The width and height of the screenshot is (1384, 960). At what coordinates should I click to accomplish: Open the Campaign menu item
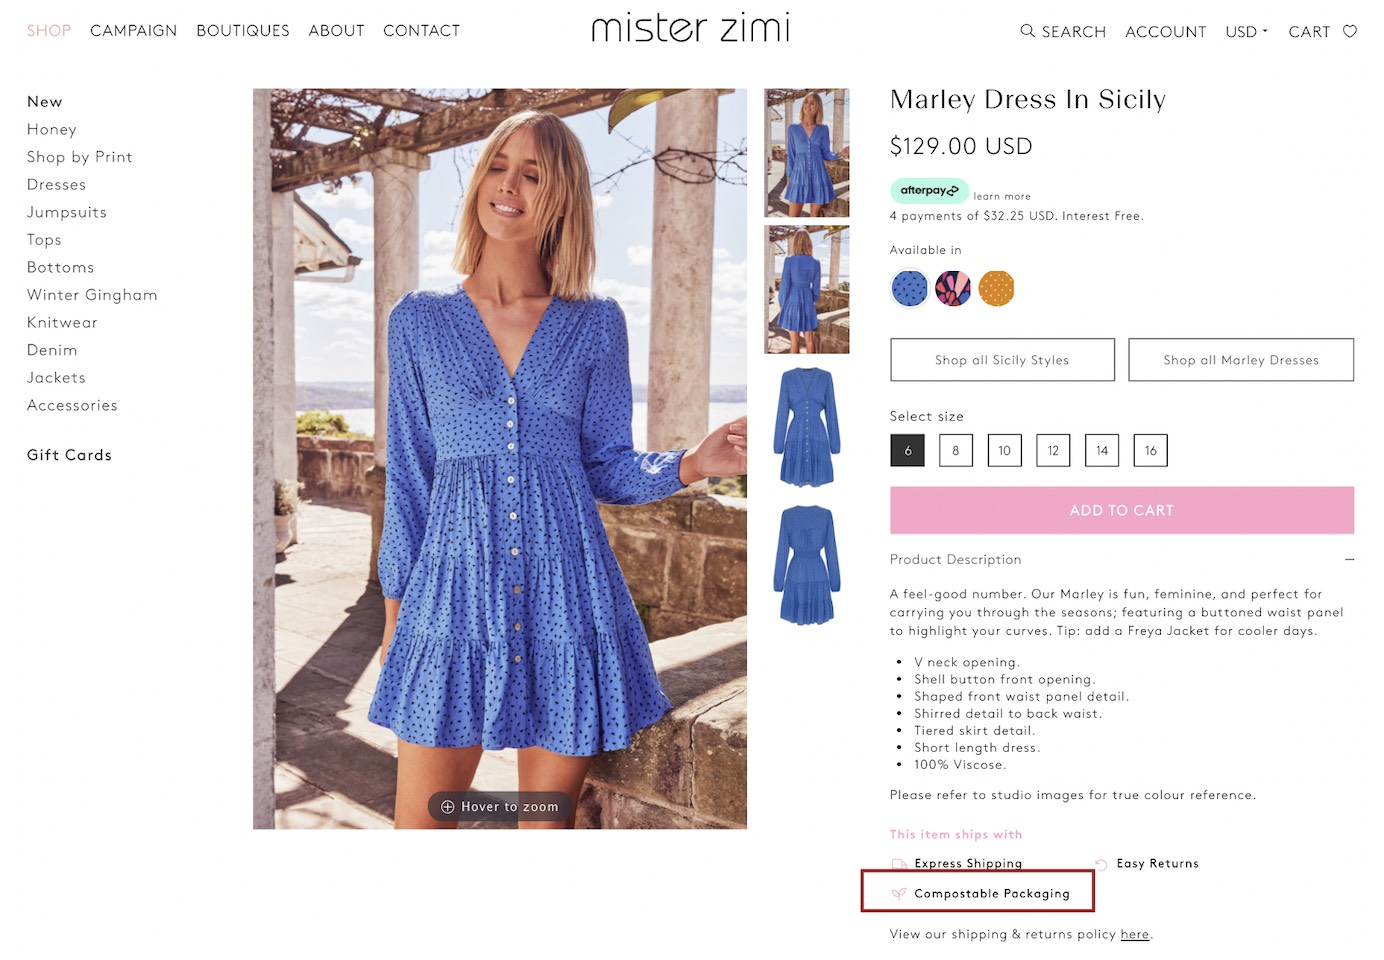point(134,31)
